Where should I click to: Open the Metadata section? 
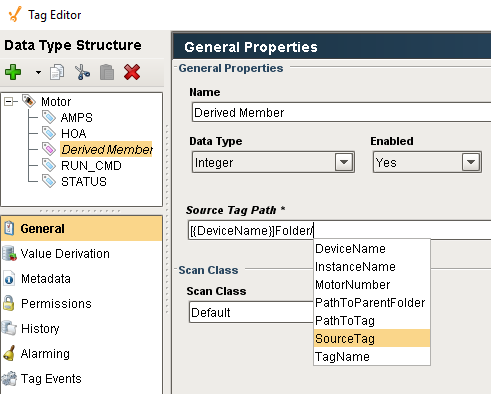(x=82, y=279)
